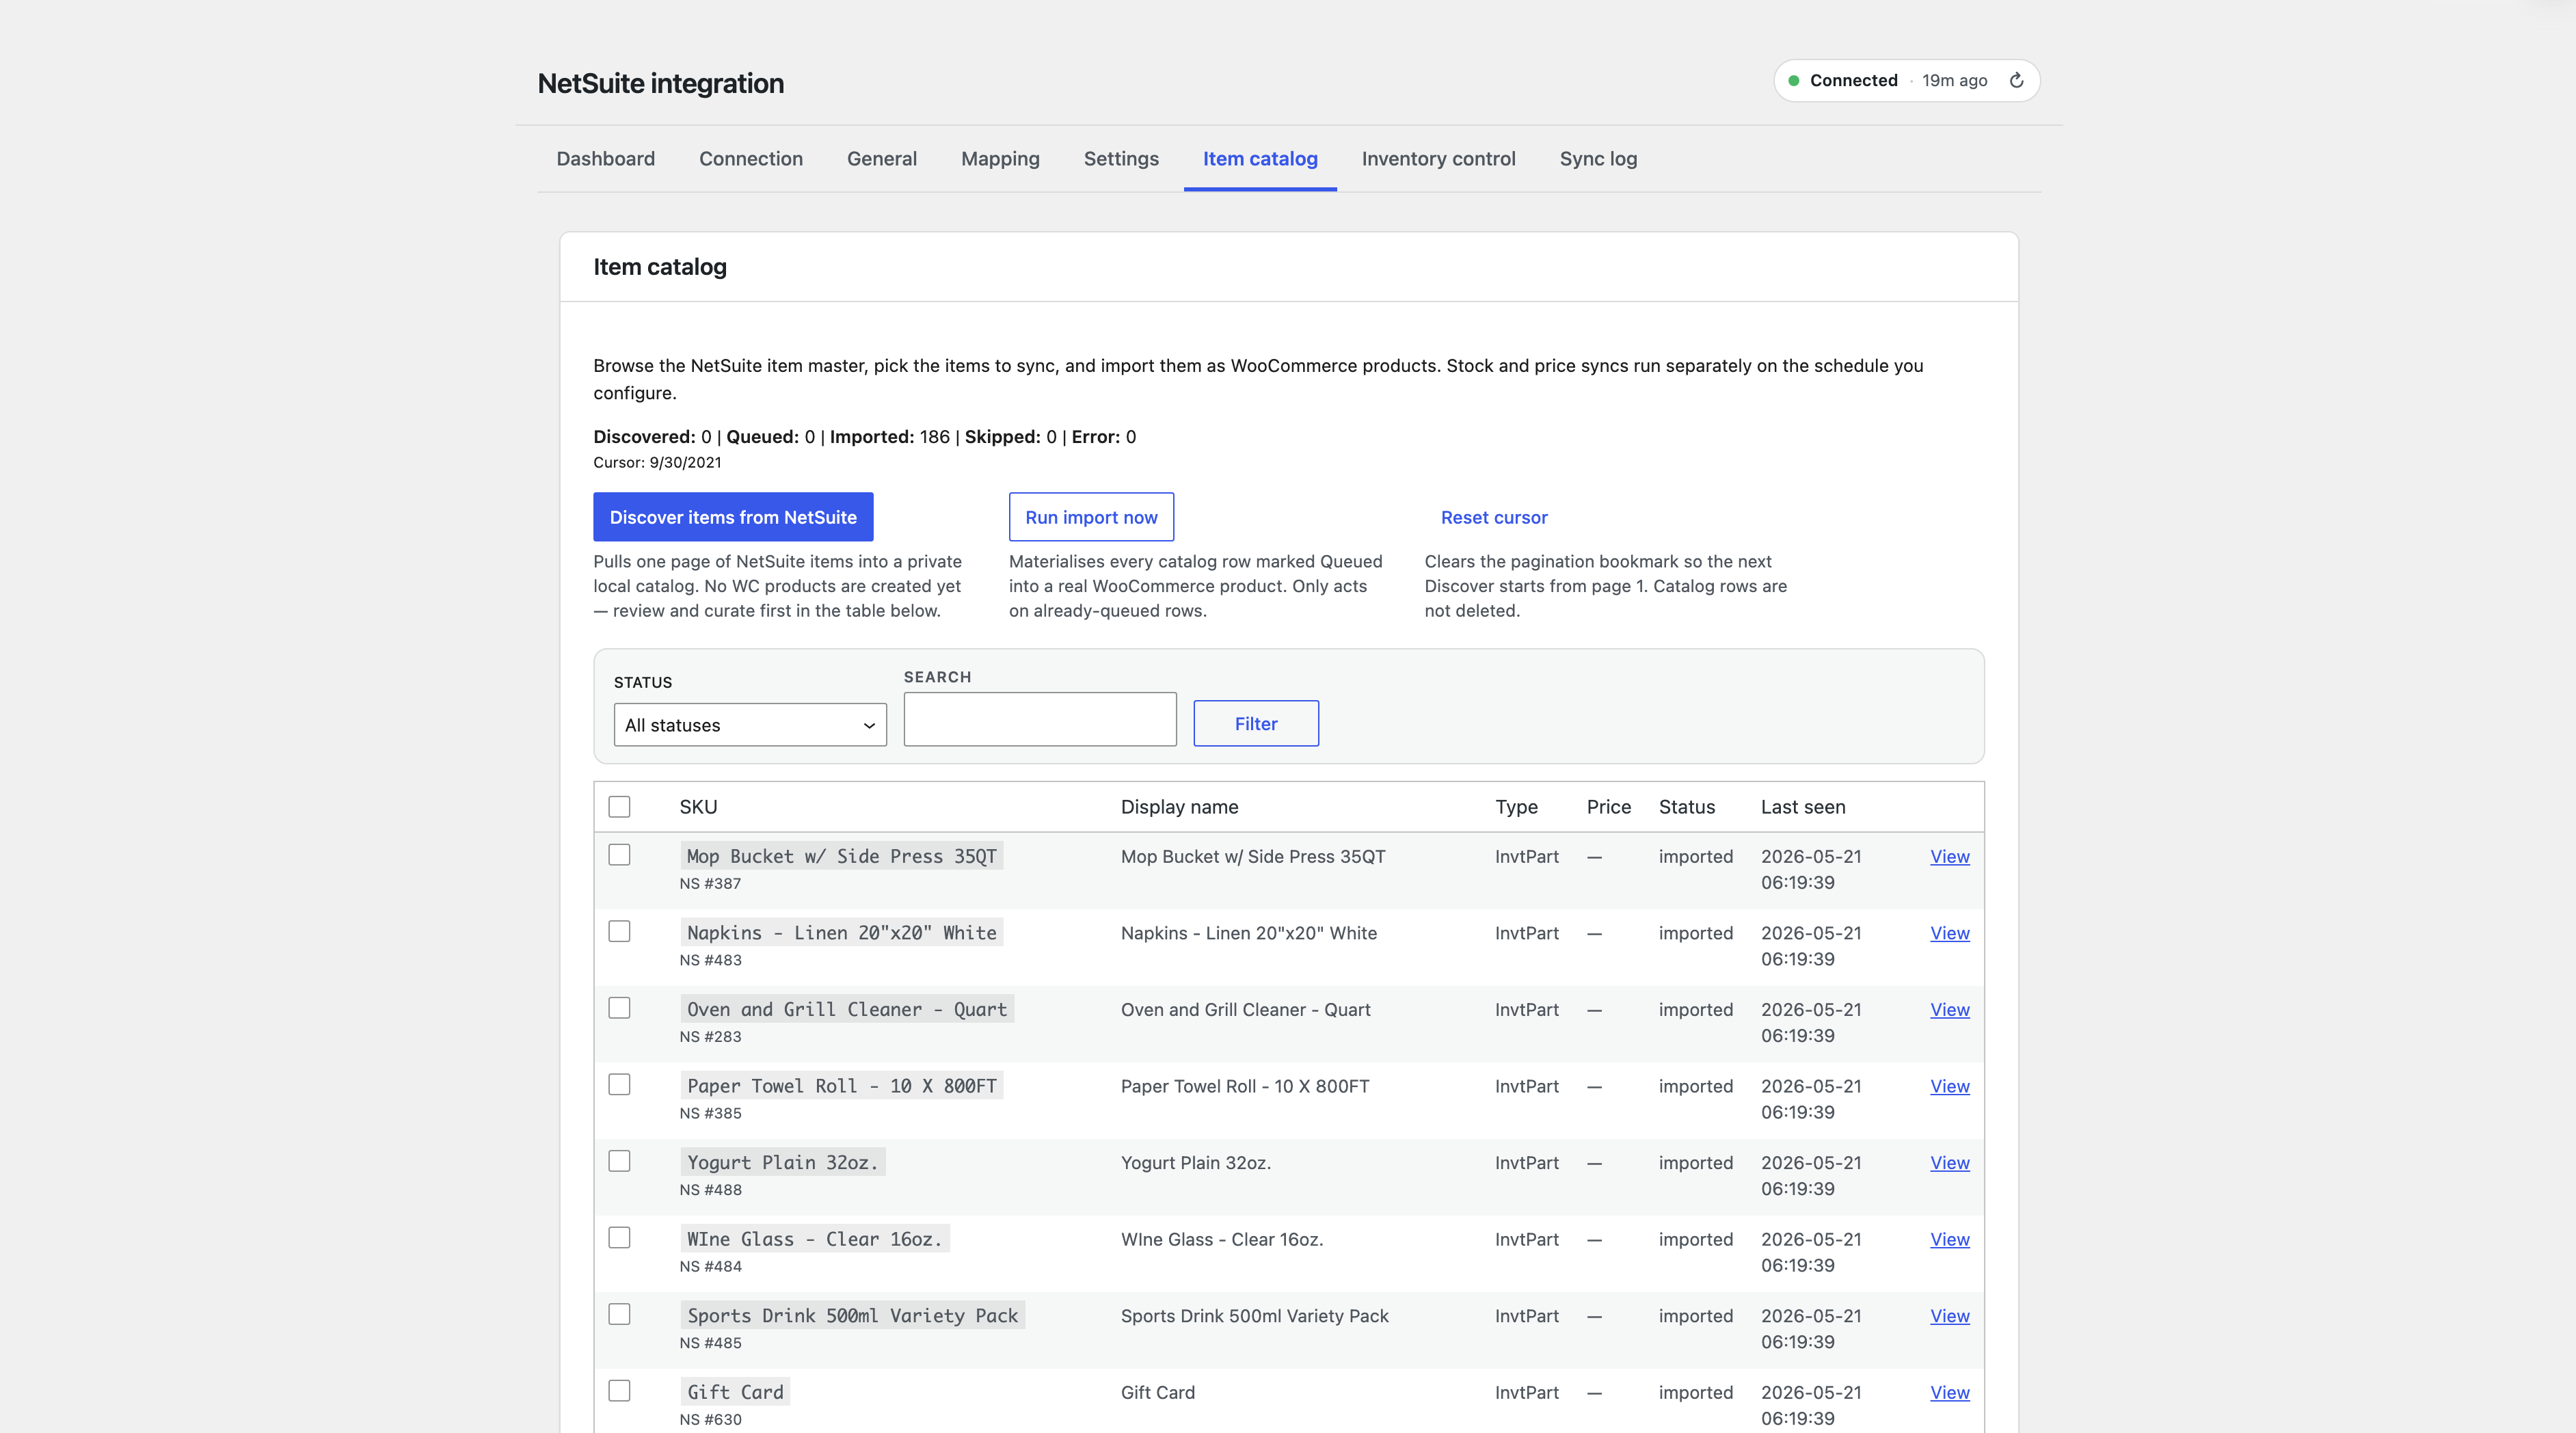Open the Mapping tab

(x=1000, y=158)
